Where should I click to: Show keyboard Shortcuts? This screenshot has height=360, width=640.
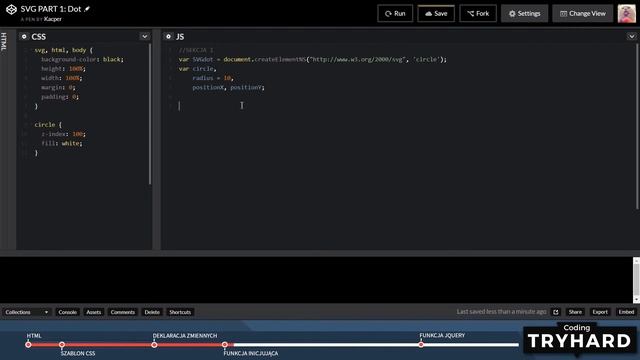pyautogui.click(x=180, y=312)
